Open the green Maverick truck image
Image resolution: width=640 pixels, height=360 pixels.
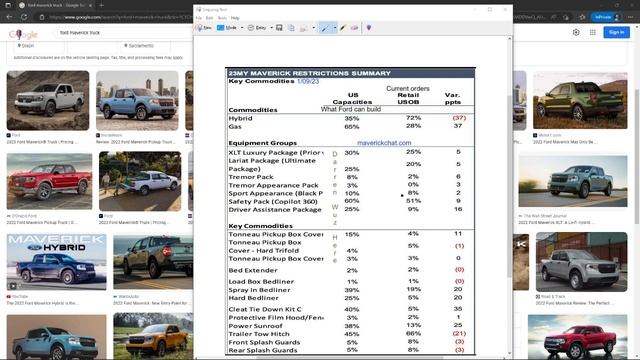click(x=580, y=100)
